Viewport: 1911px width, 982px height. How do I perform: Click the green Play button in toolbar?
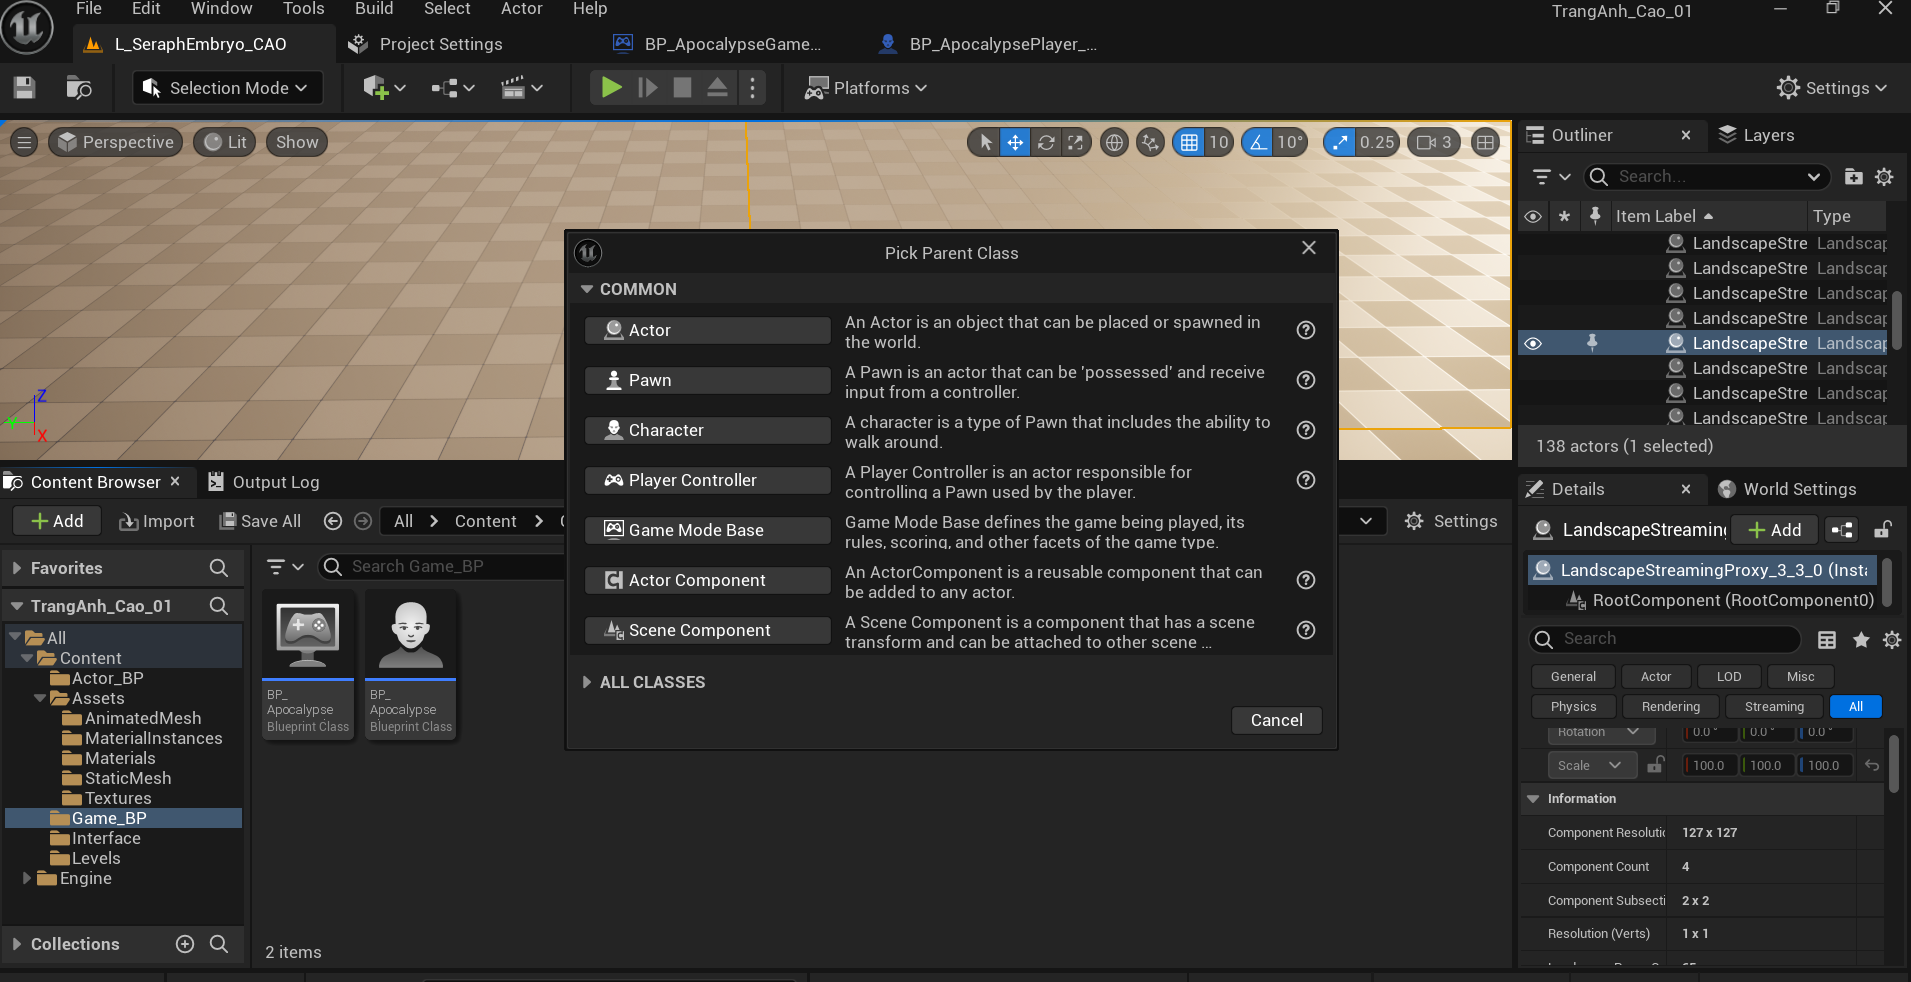pyautogui.click(x=610, y=88)
